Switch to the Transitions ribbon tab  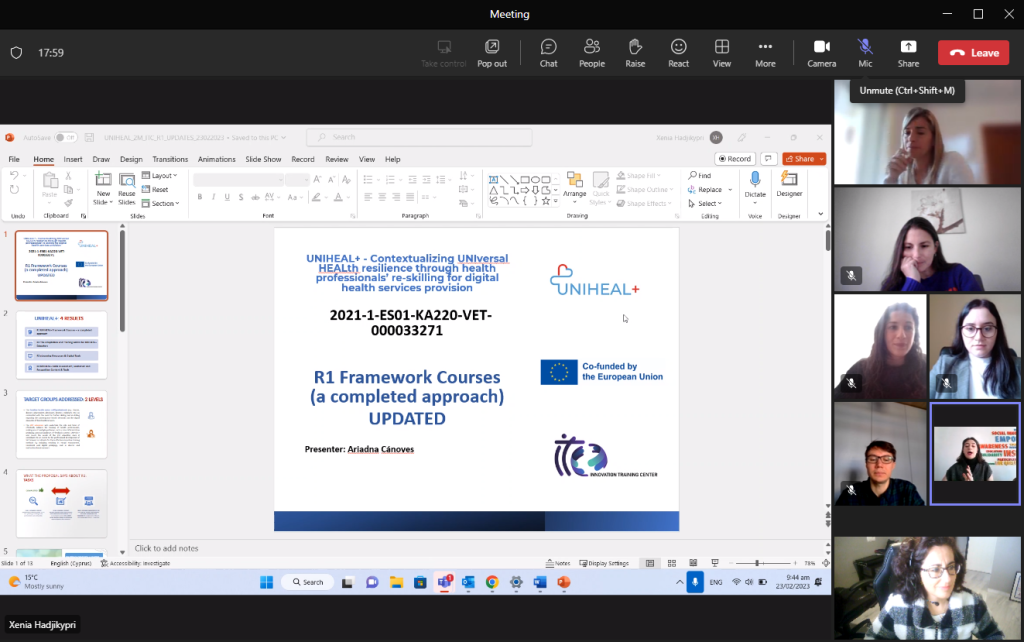(170, 159)
